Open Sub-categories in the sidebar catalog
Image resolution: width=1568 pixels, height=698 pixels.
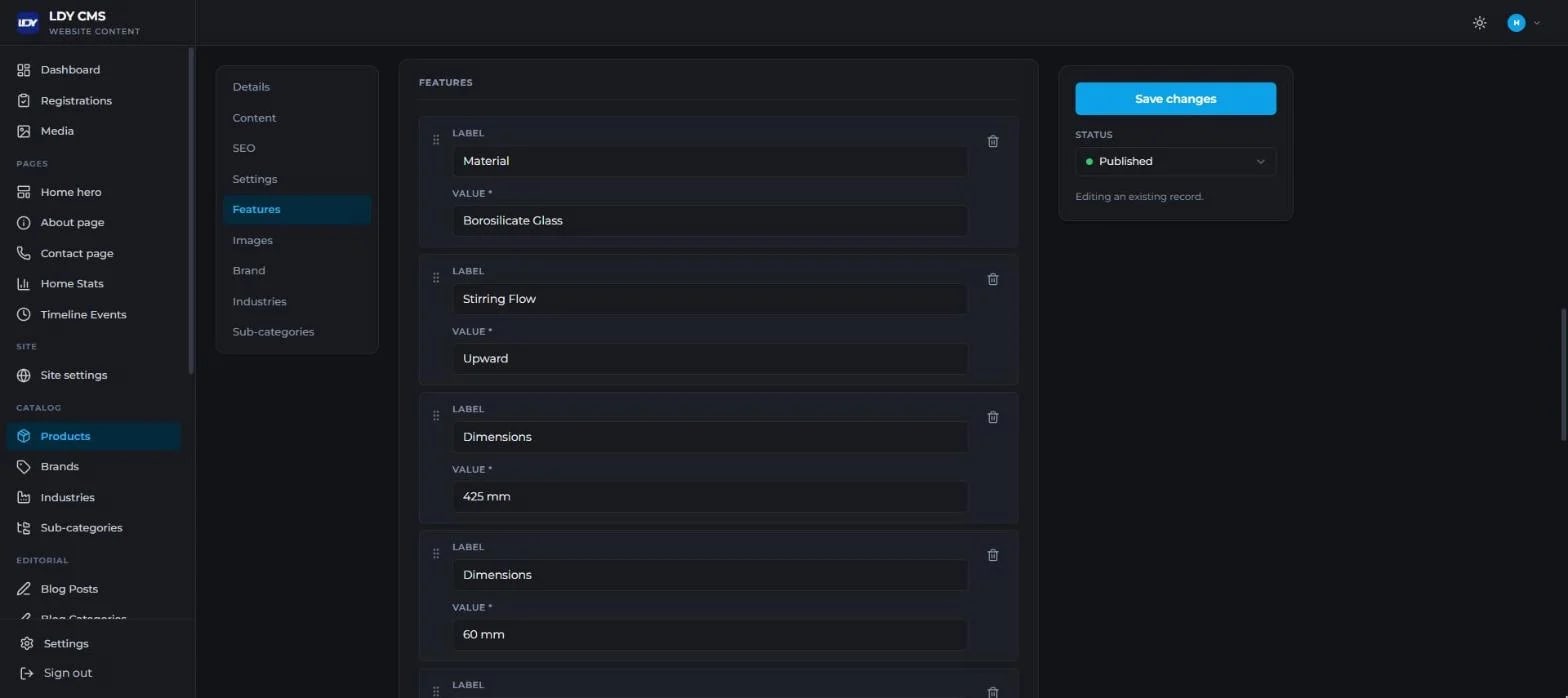pyautogui.click(x=94, y=528)
